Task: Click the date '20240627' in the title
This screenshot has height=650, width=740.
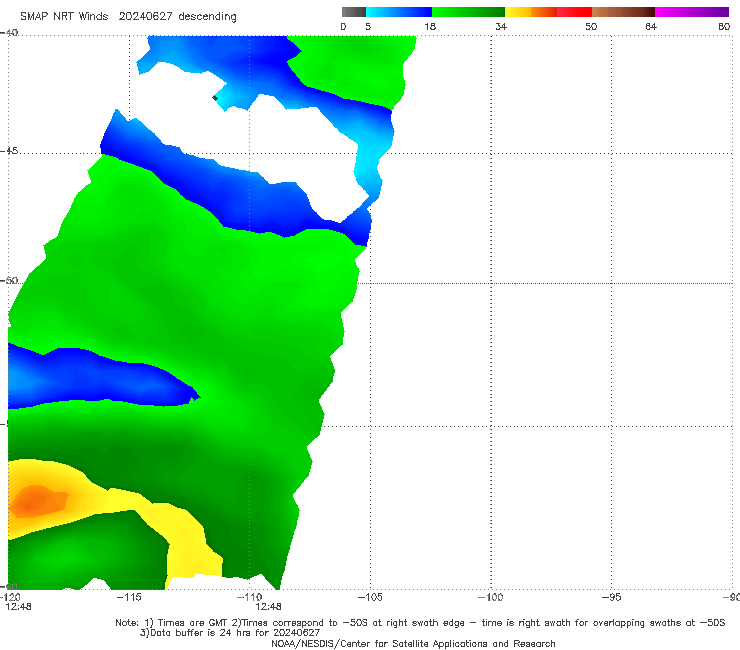Action: pos(145,16)
